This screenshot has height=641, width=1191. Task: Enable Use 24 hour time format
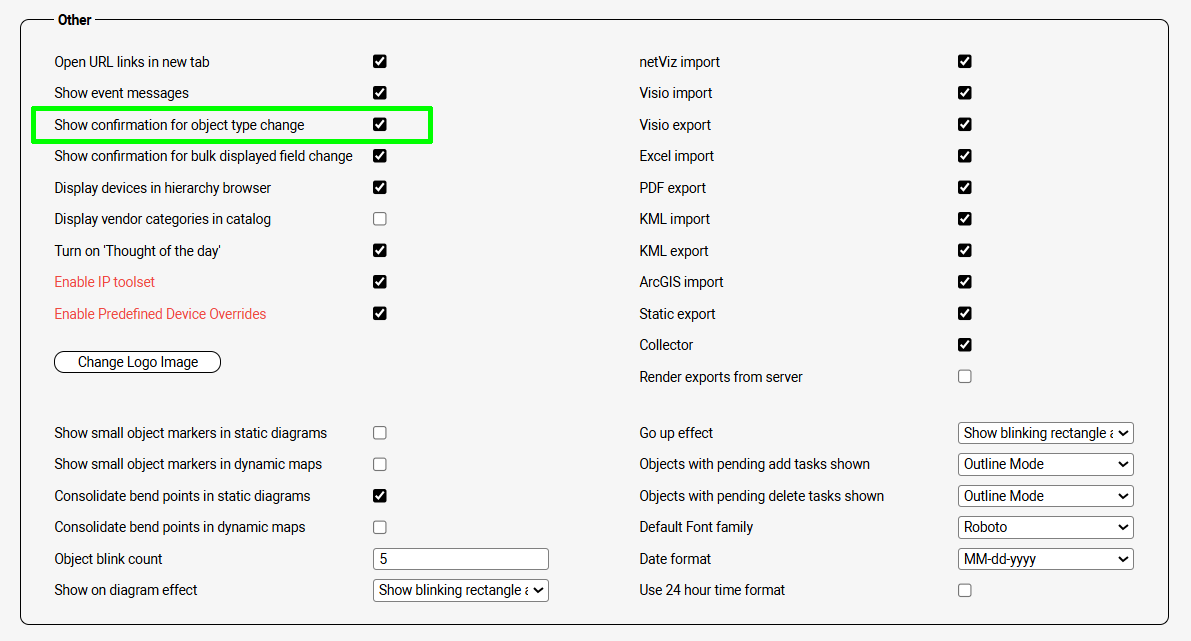coord(965,590)
